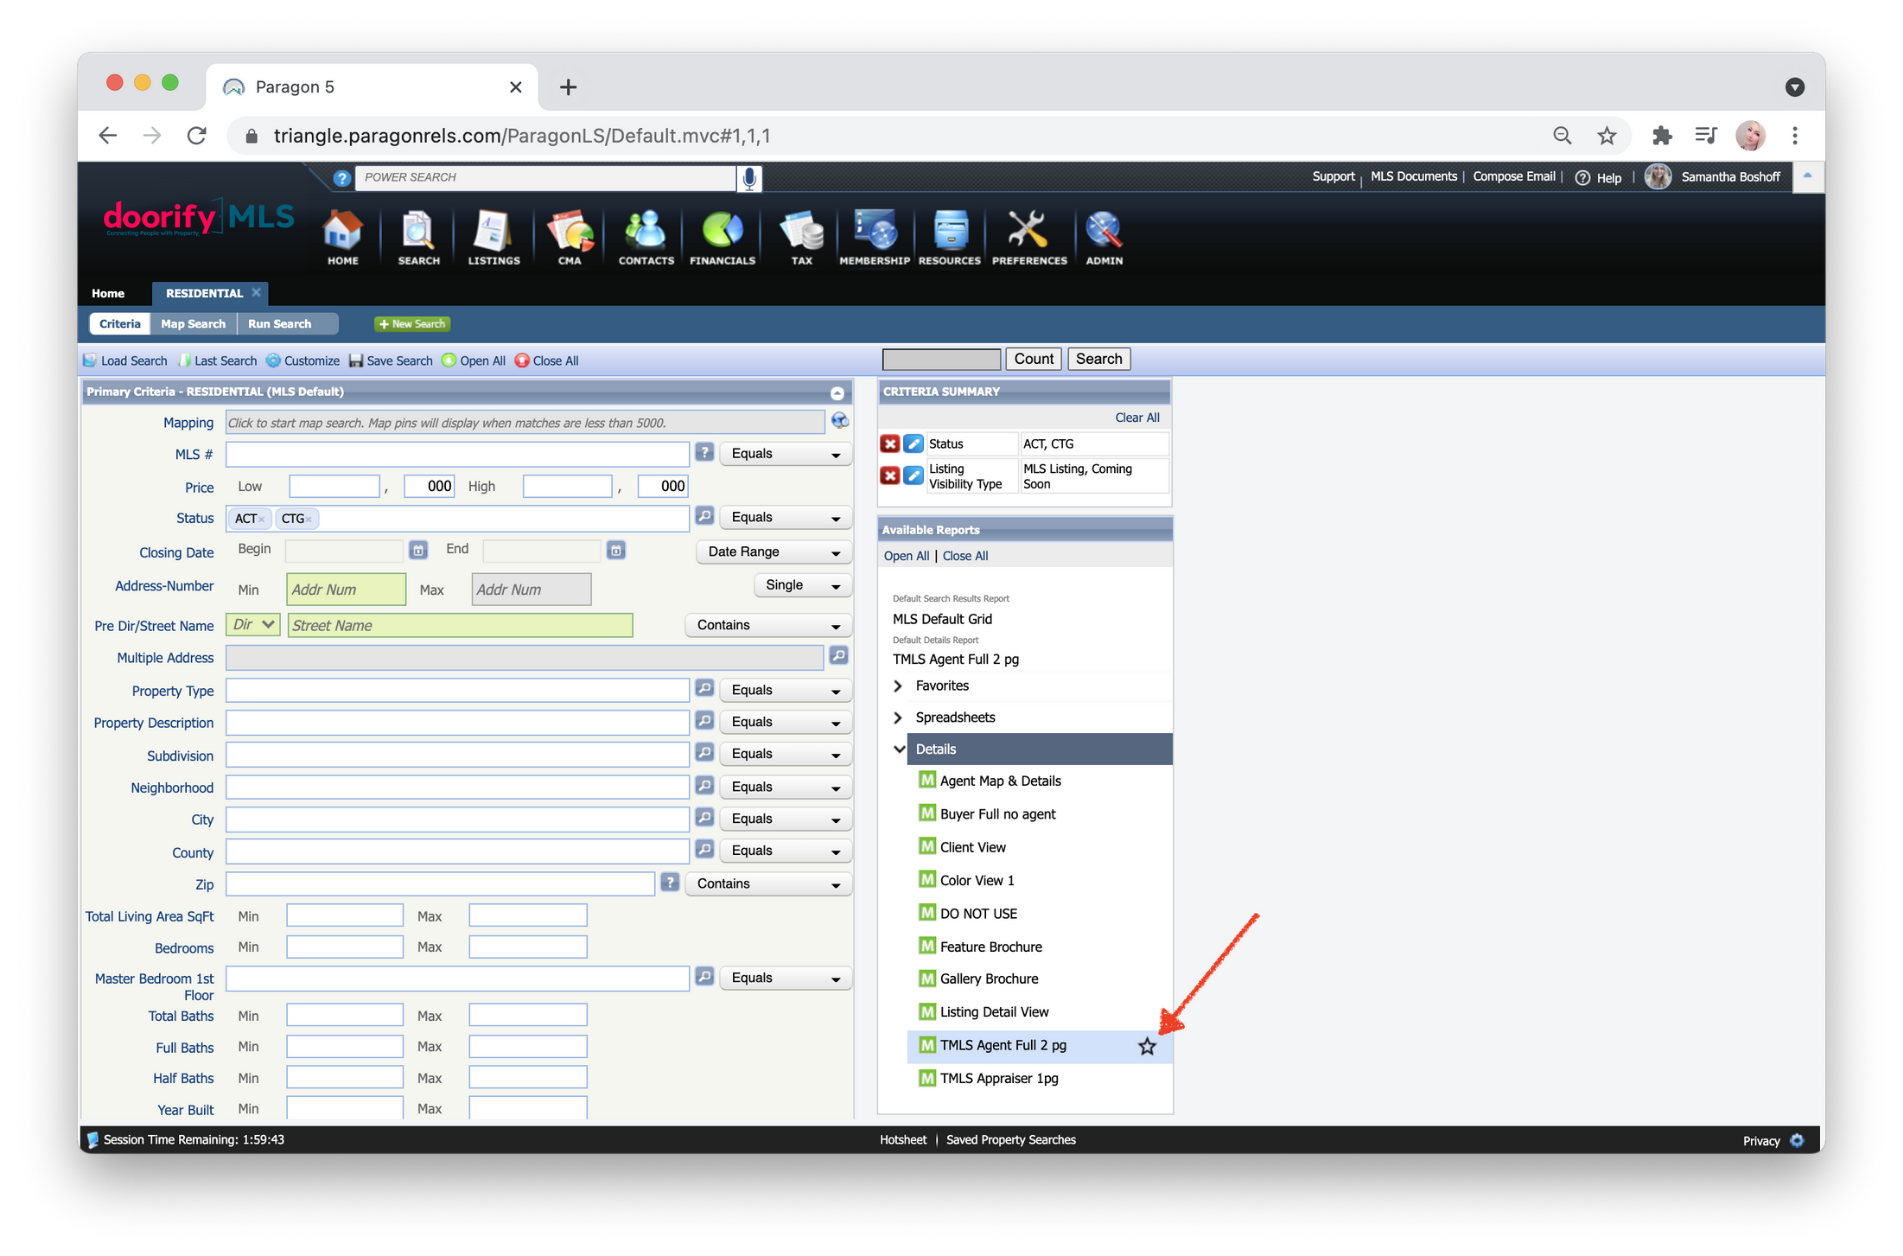This screenshot has width=1903, height=1256.
Task: Click Load Search in the toolbar
Action: point(125,361)
